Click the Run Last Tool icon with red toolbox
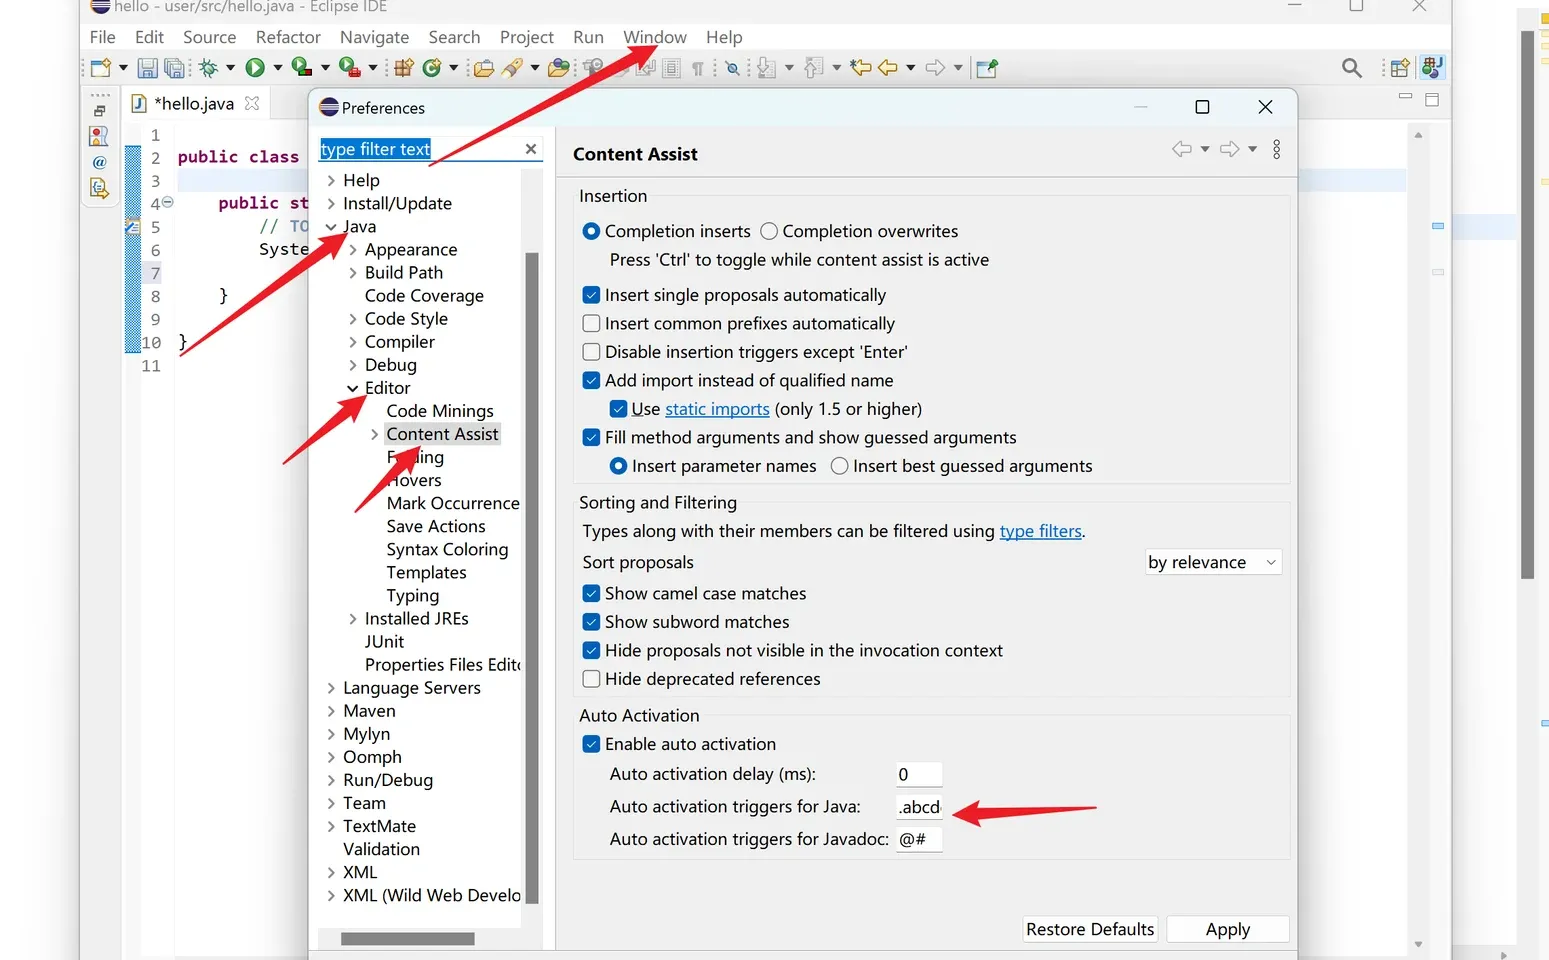The width and height of the screenshot is (1549, 960). (348, 68)
